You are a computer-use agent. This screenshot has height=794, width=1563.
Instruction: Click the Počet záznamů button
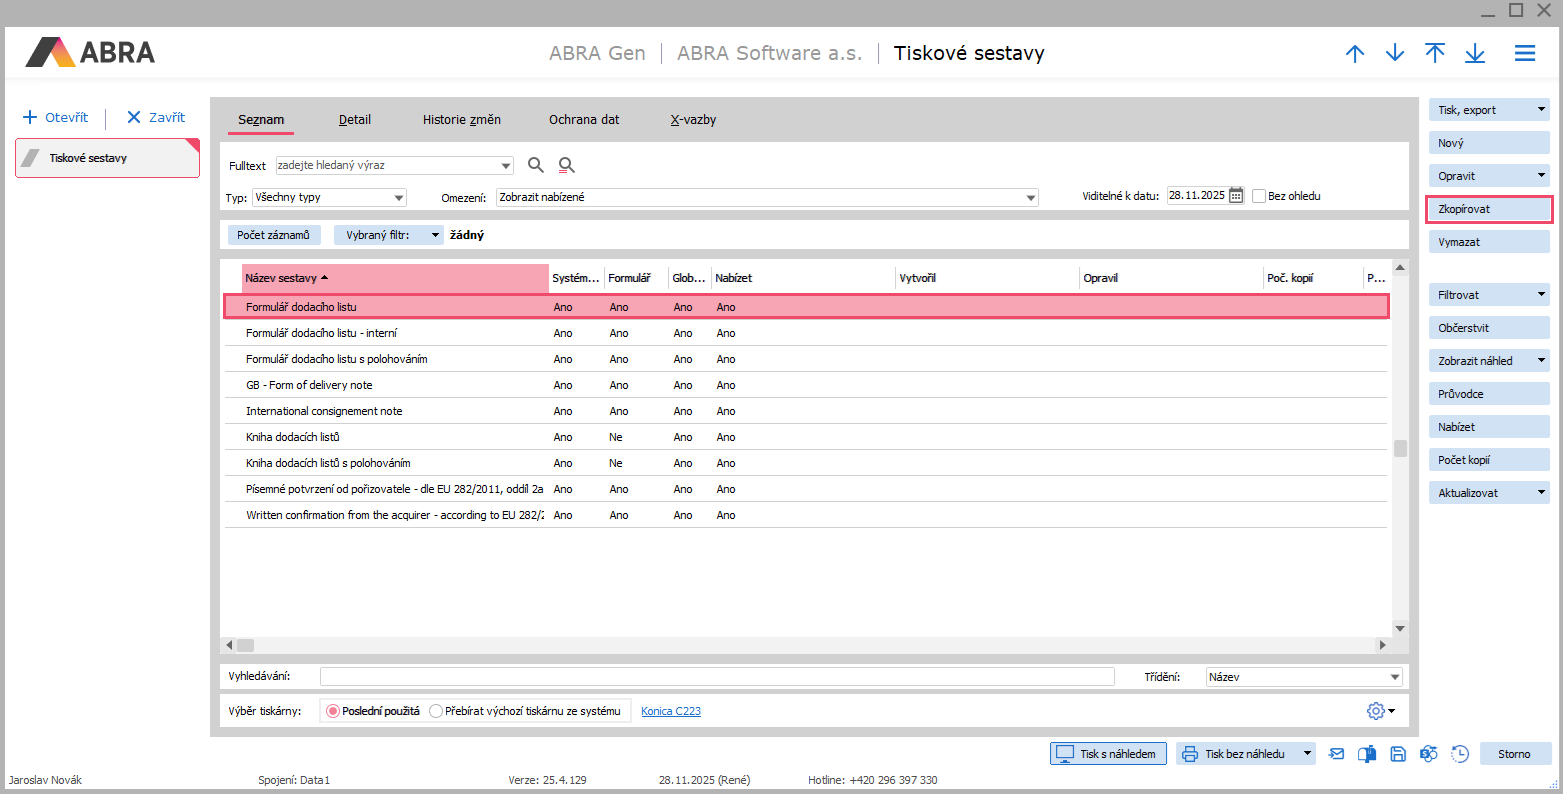click(x=274, y=235)
